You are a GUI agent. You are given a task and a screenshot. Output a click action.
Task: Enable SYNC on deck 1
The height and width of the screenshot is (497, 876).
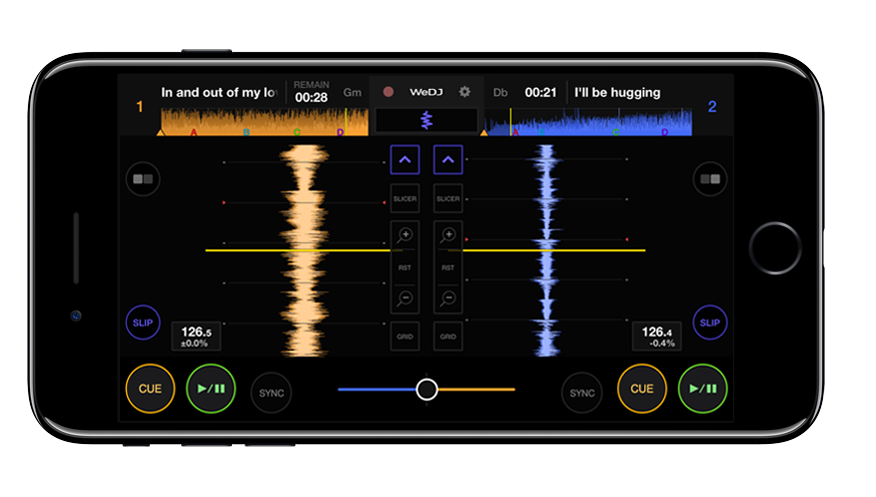click(x=271, y=393)
